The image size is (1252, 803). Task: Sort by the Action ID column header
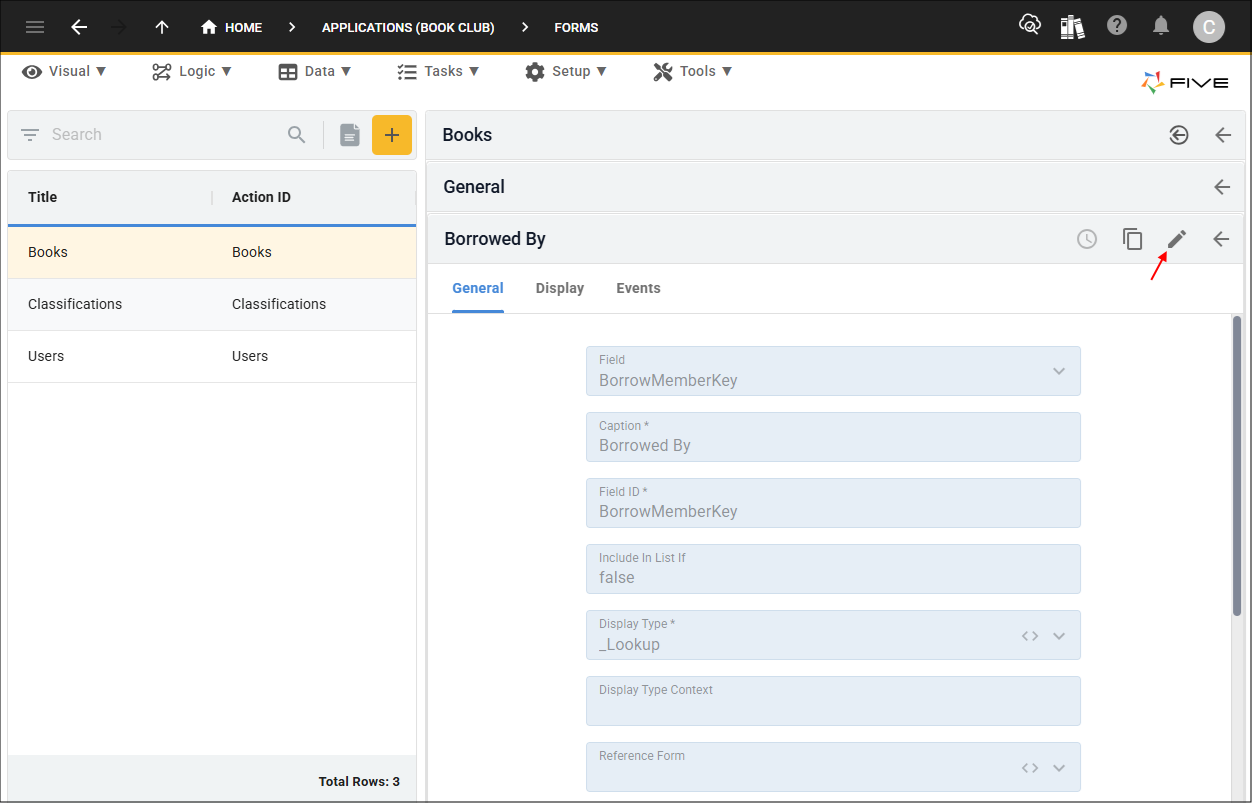tap(261, 197)
